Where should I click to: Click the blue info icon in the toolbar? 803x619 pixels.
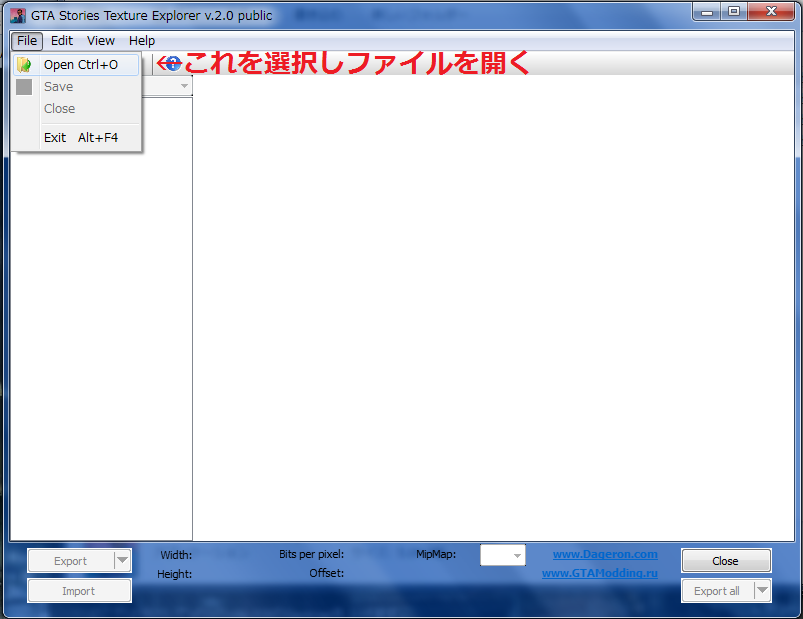point(174,63)
